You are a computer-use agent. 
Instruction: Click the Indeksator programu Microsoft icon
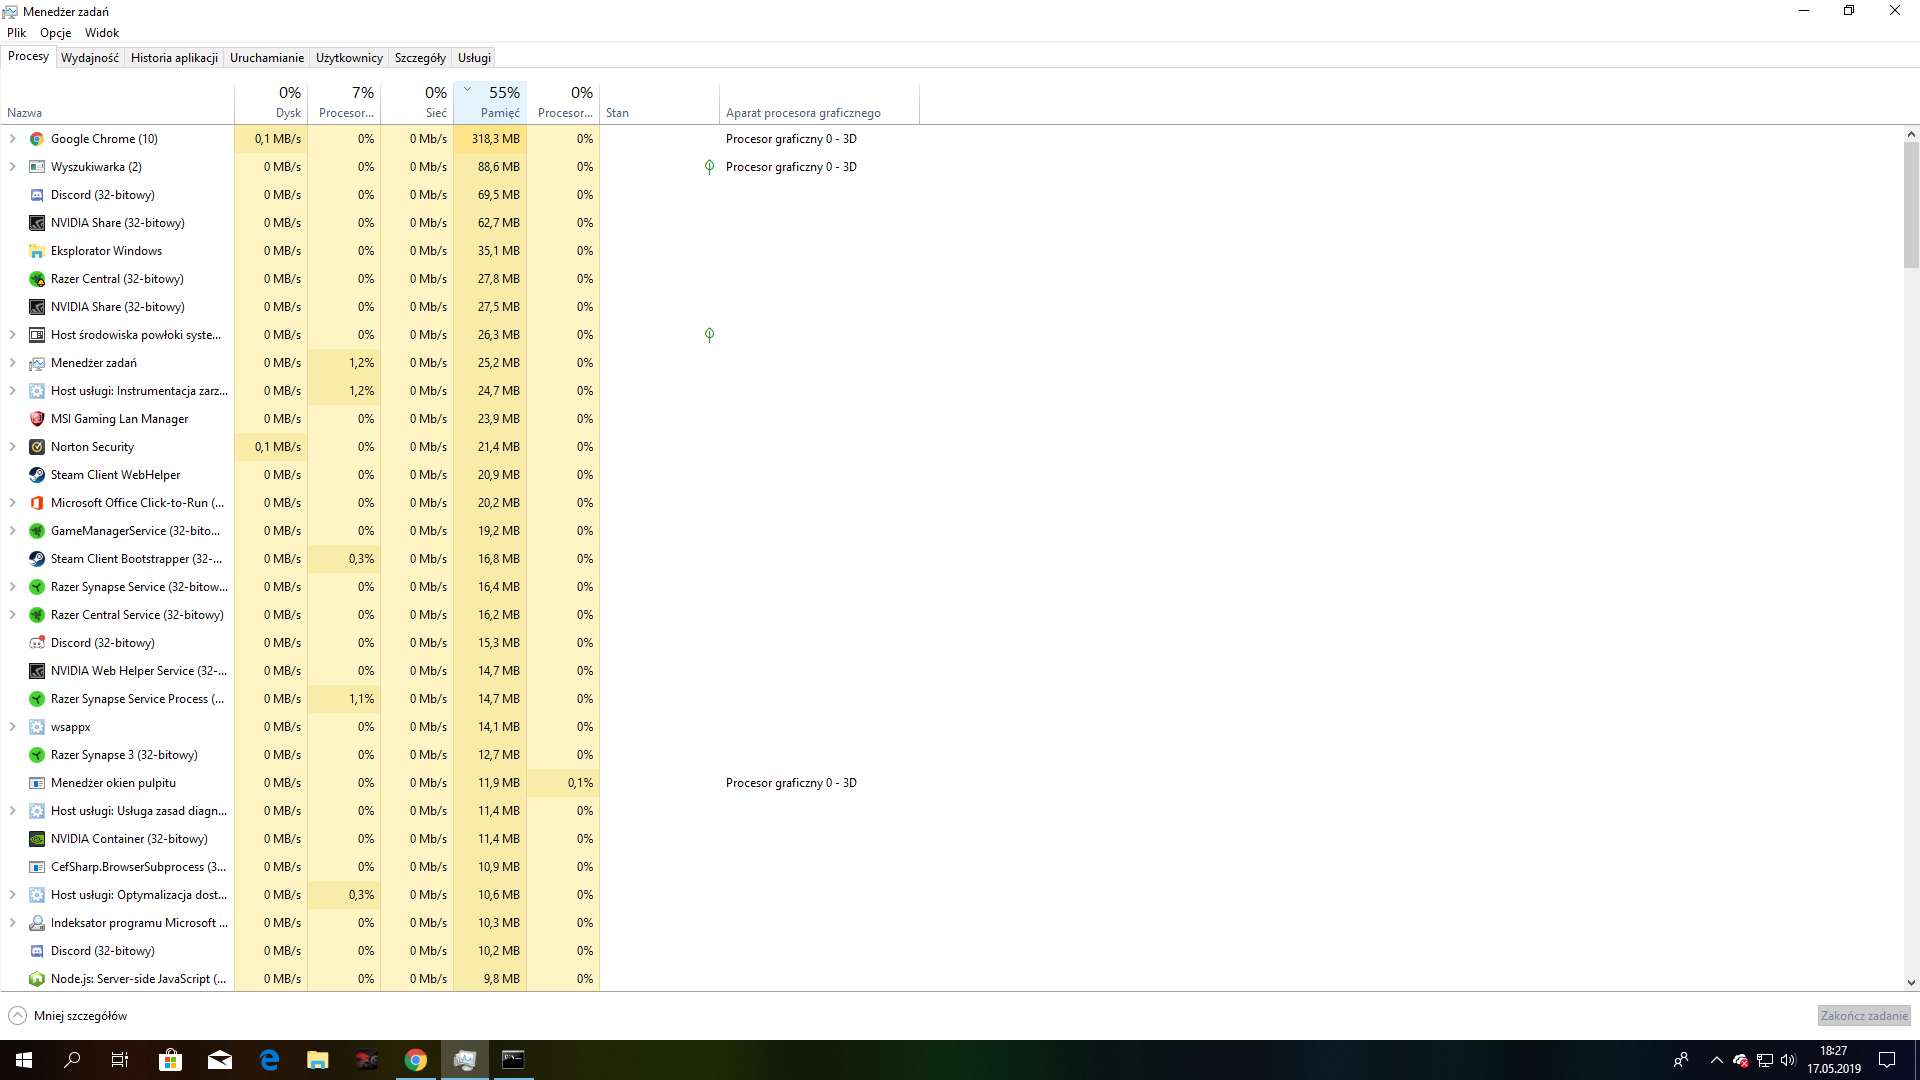click(x=37, y=923)
